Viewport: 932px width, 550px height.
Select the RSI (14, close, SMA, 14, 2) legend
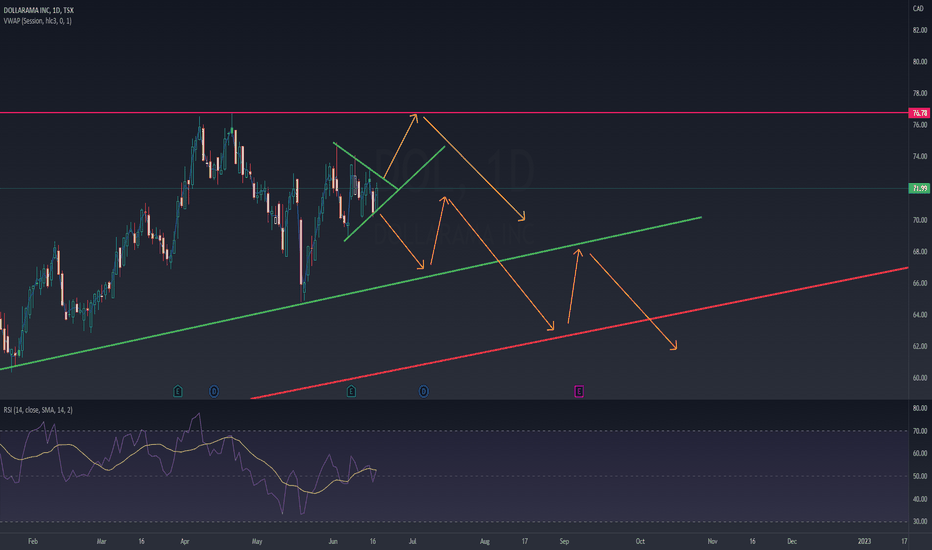point(38,410)
